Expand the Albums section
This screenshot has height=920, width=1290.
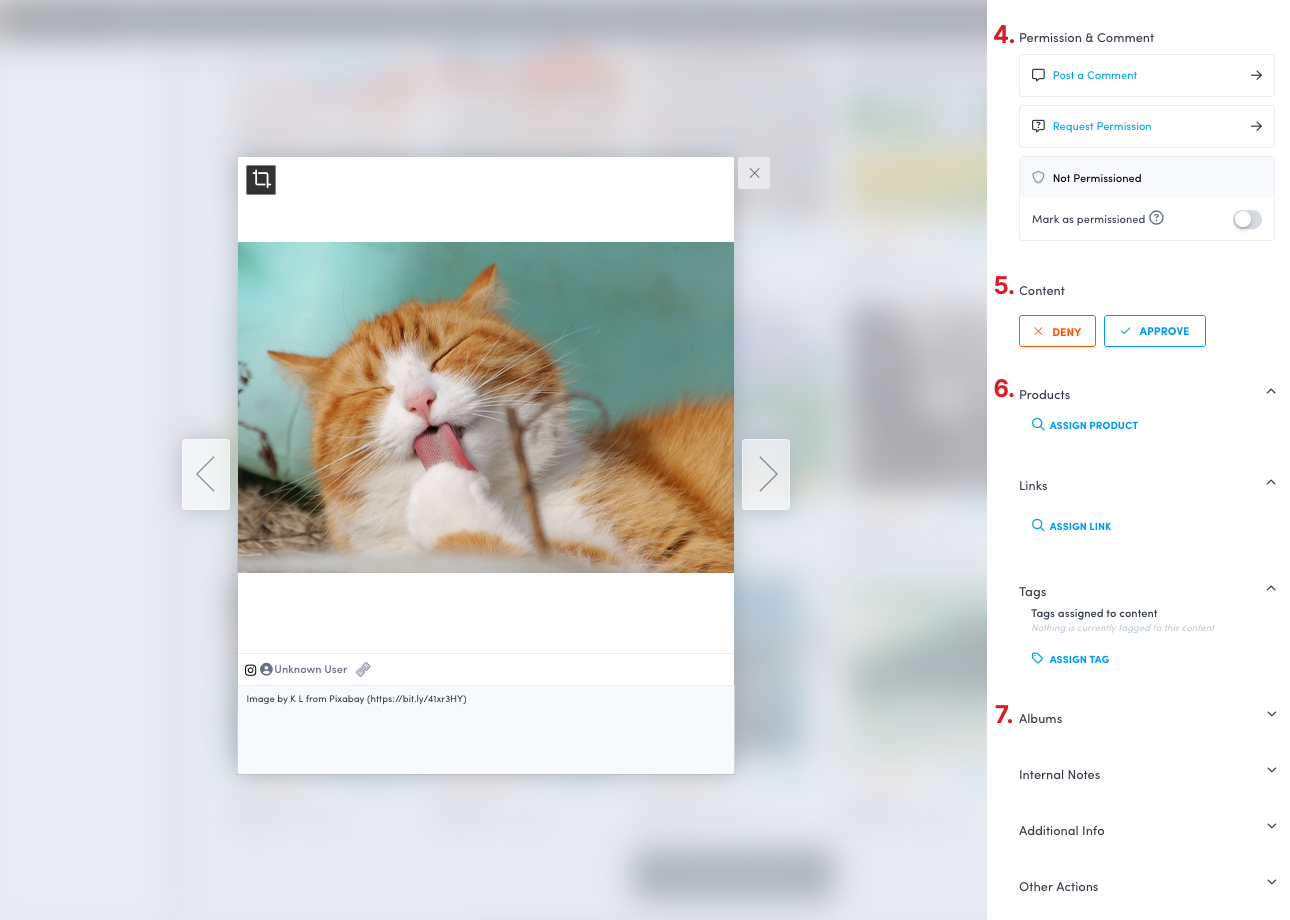coord(1271,715)
